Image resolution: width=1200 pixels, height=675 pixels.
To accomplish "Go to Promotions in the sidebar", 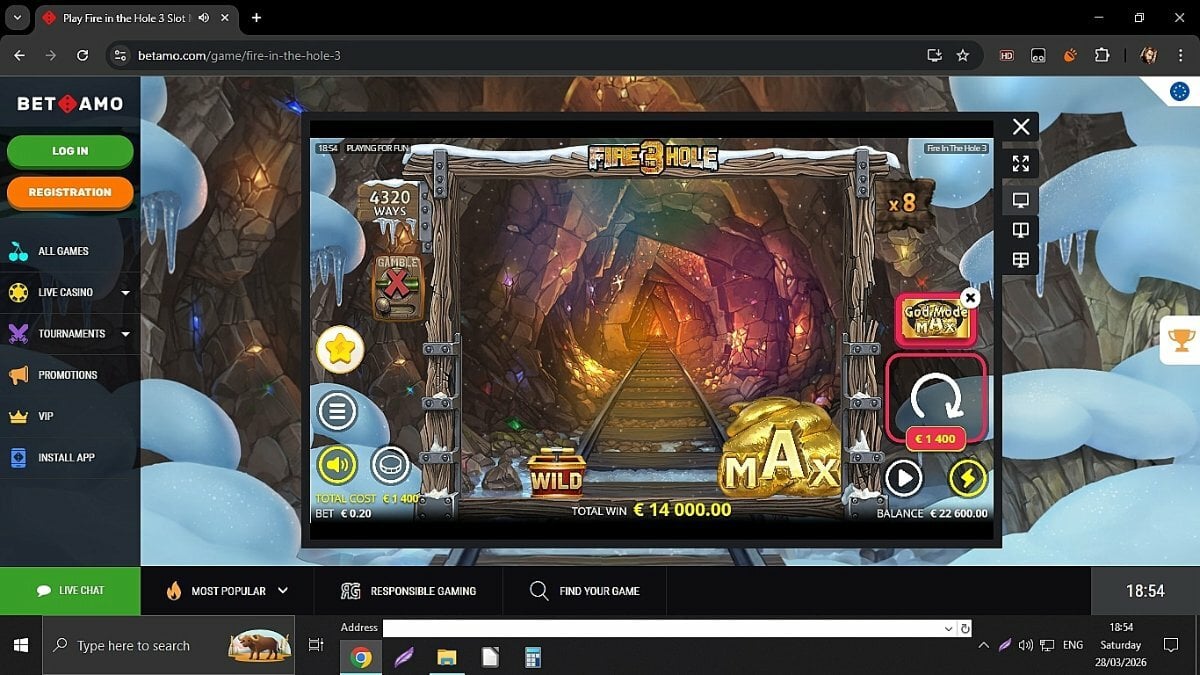I will pos(67,375).
